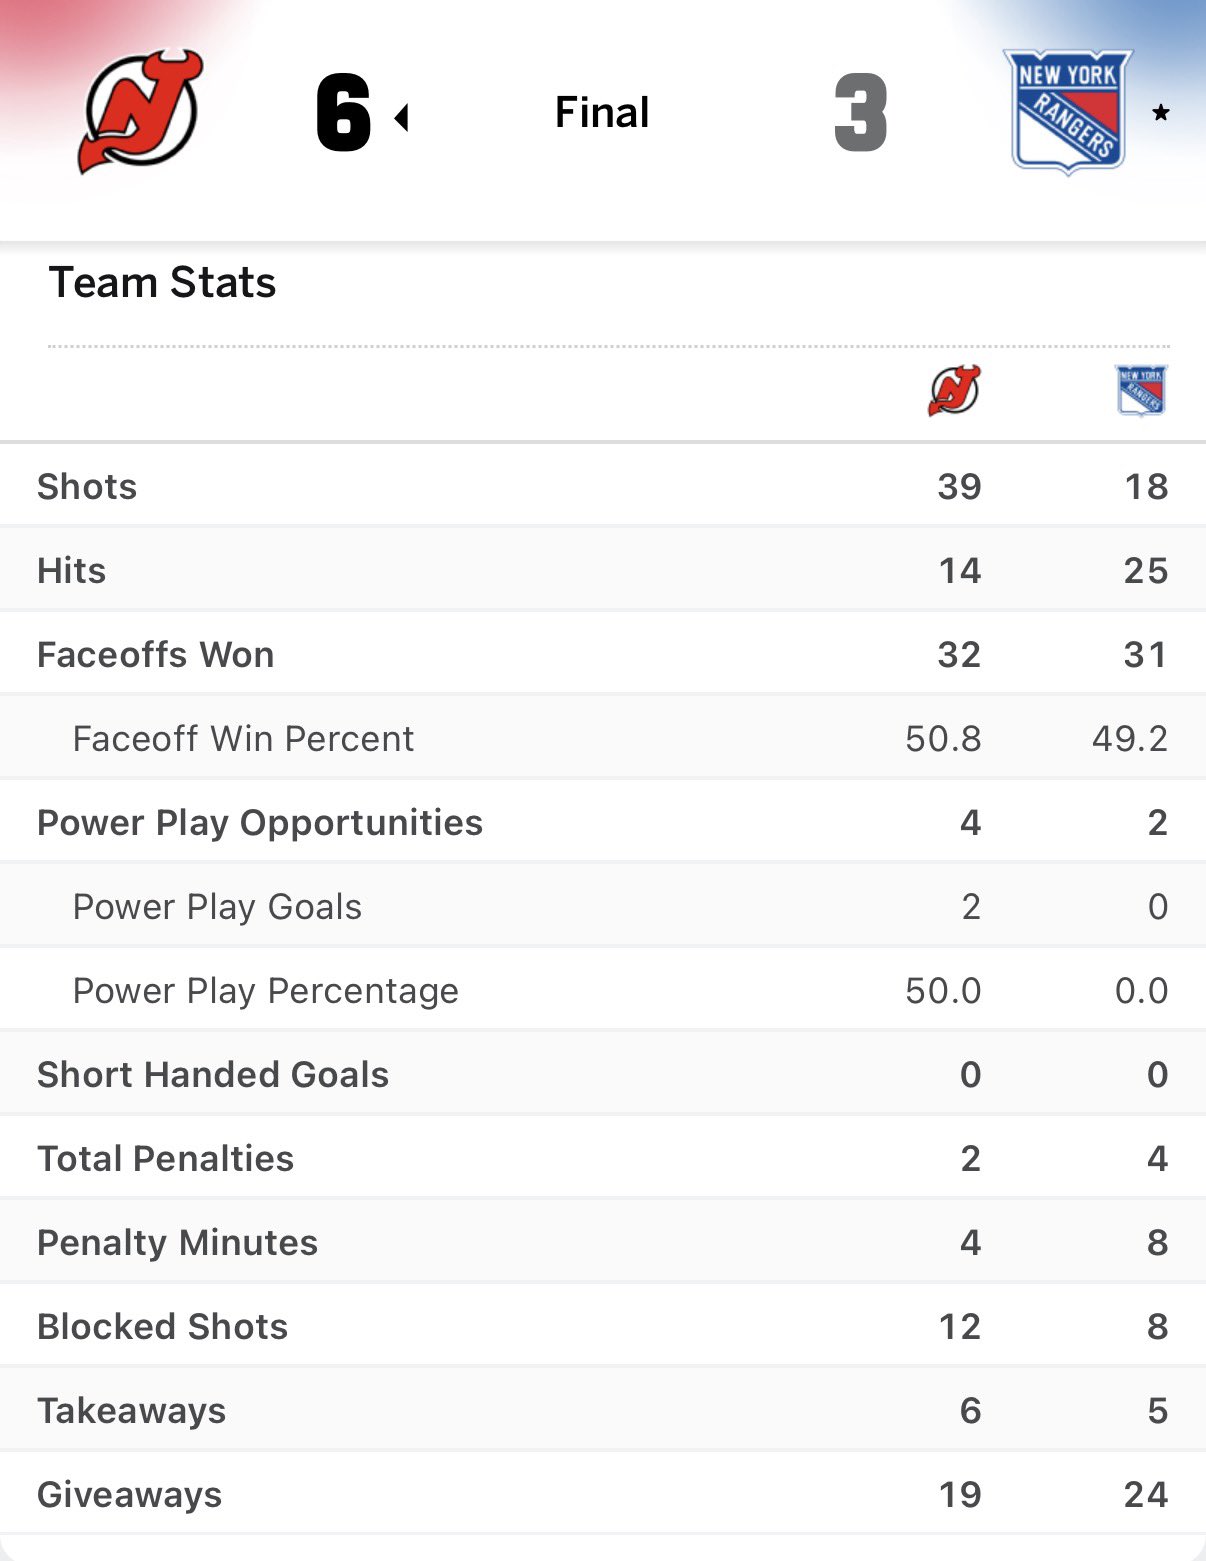This screenshot has height=1561, width=1206.
Task: Click the small Devils logo column header
Action: tap(954, 390)
